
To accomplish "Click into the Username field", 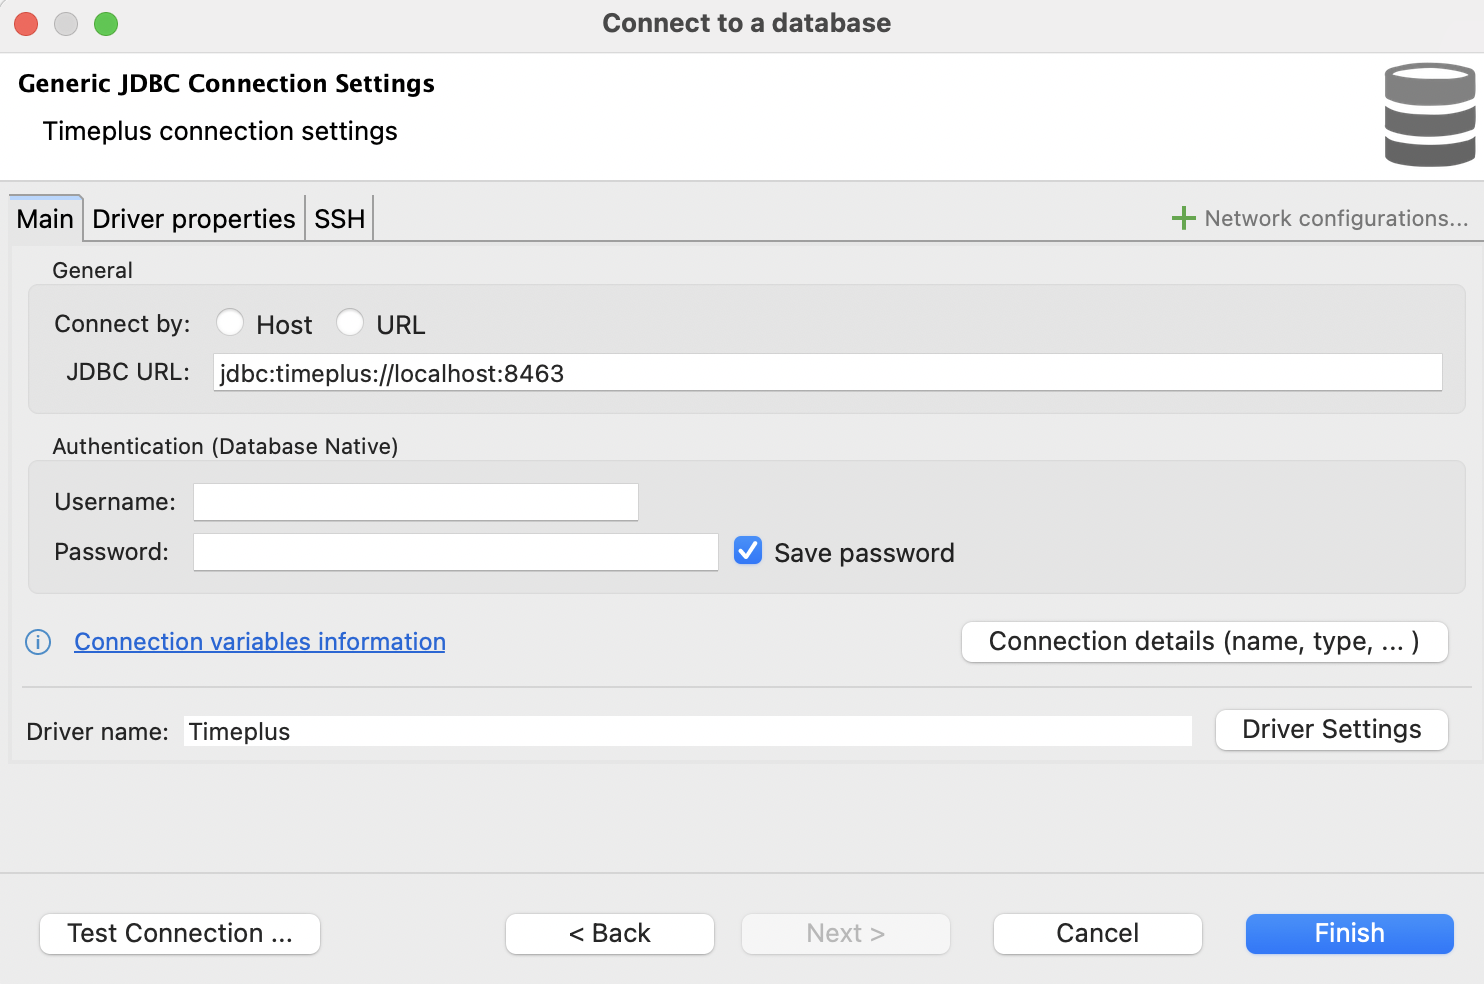I will tap(415, 502).
